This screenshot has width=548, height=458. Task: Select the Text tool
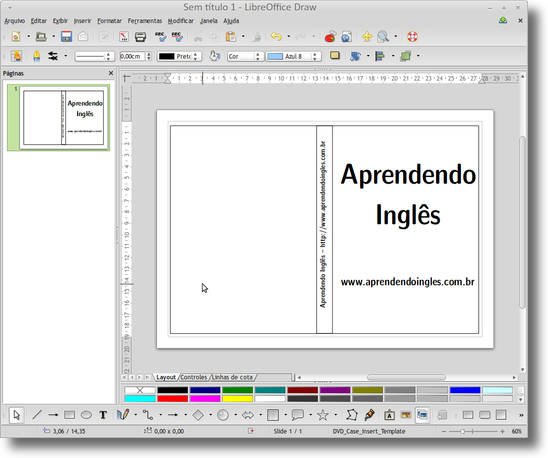[103, 415]
